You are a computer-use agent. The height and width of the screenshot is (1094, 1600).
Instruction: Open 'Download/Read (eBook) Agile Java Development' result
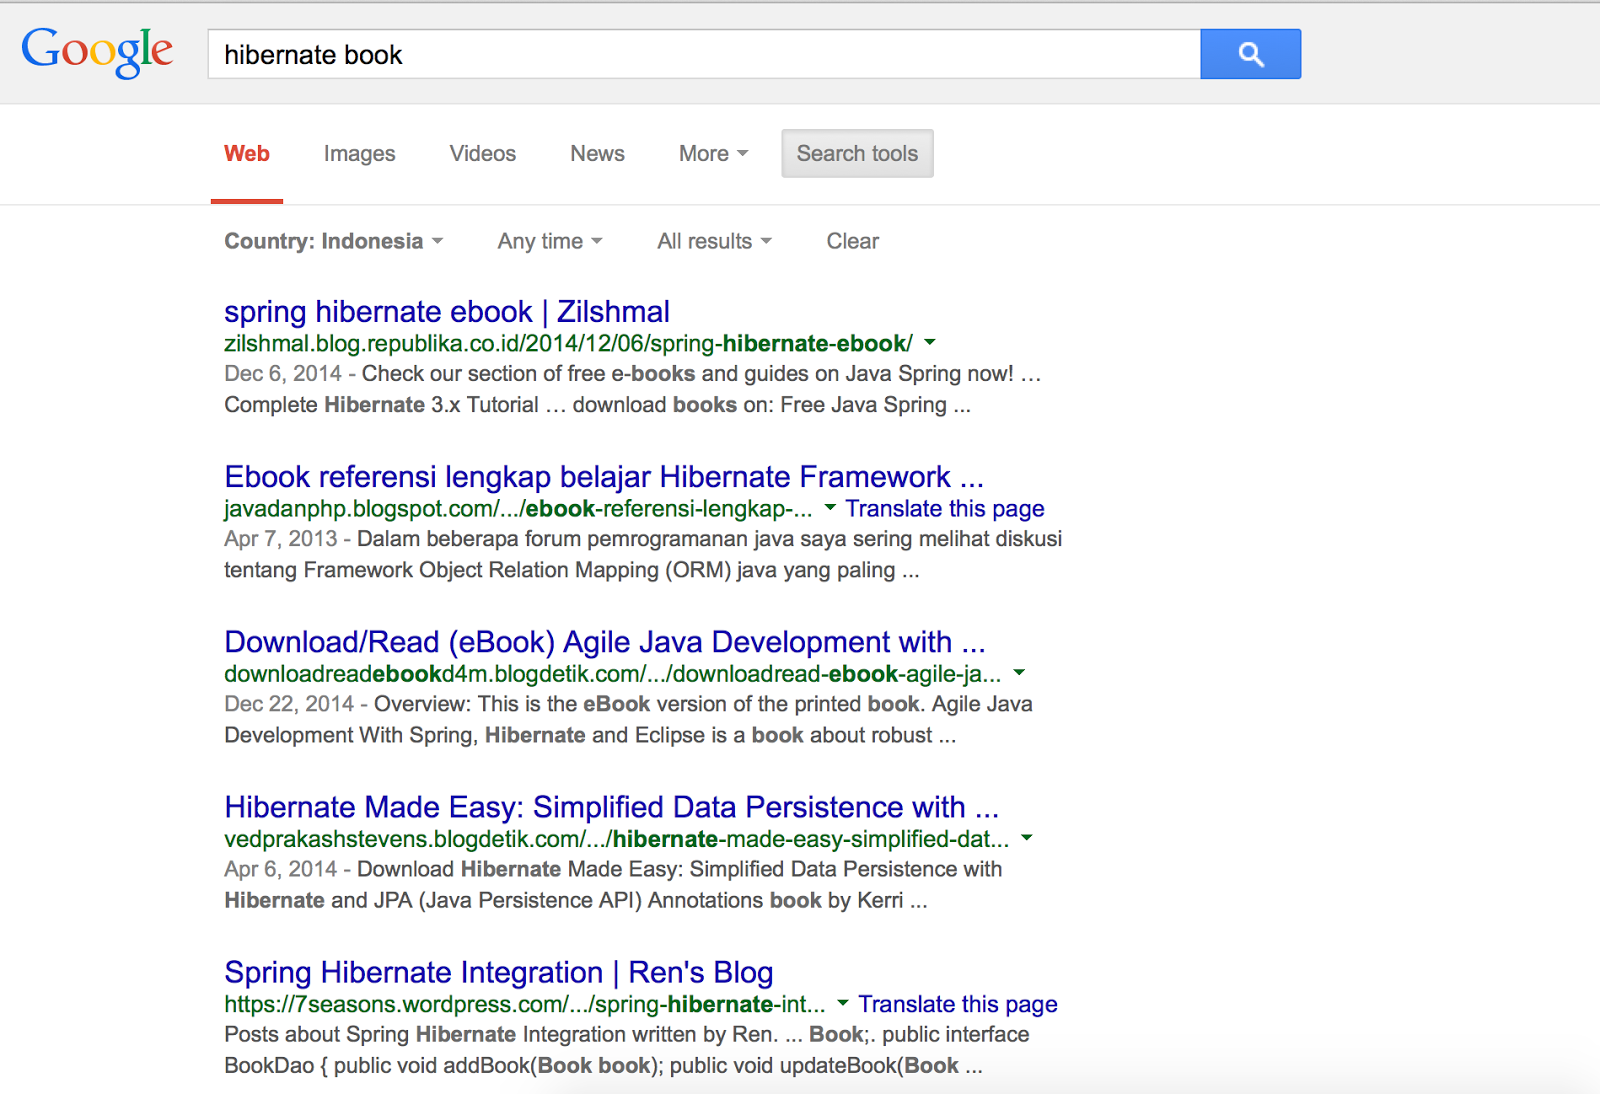tap(605, 642)
